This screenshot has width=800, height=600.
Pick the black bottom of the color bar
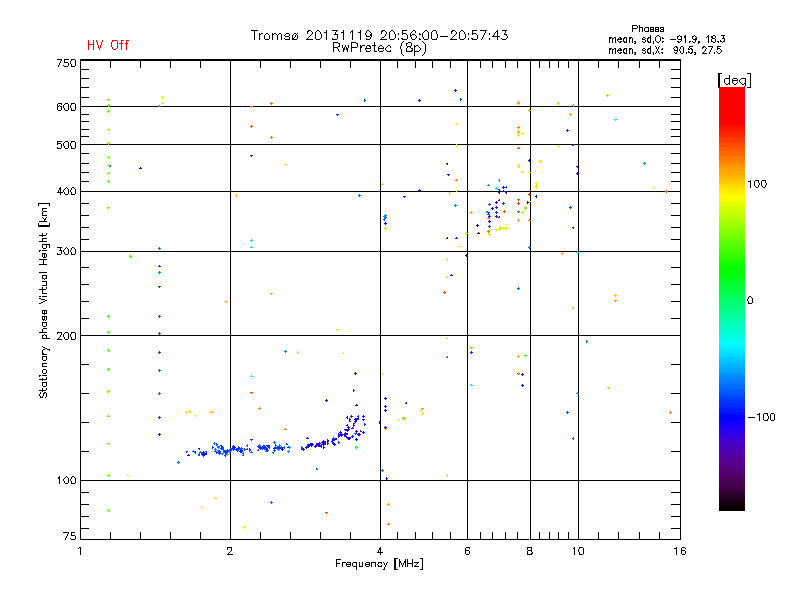coord(731,505)
